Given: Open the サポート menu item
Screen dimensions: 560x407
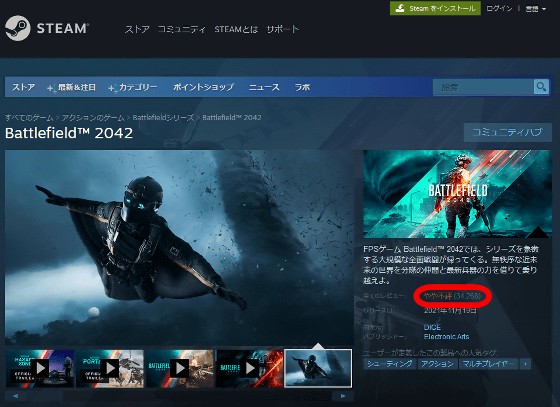Looking at the screenshot, I should [282, 29].
